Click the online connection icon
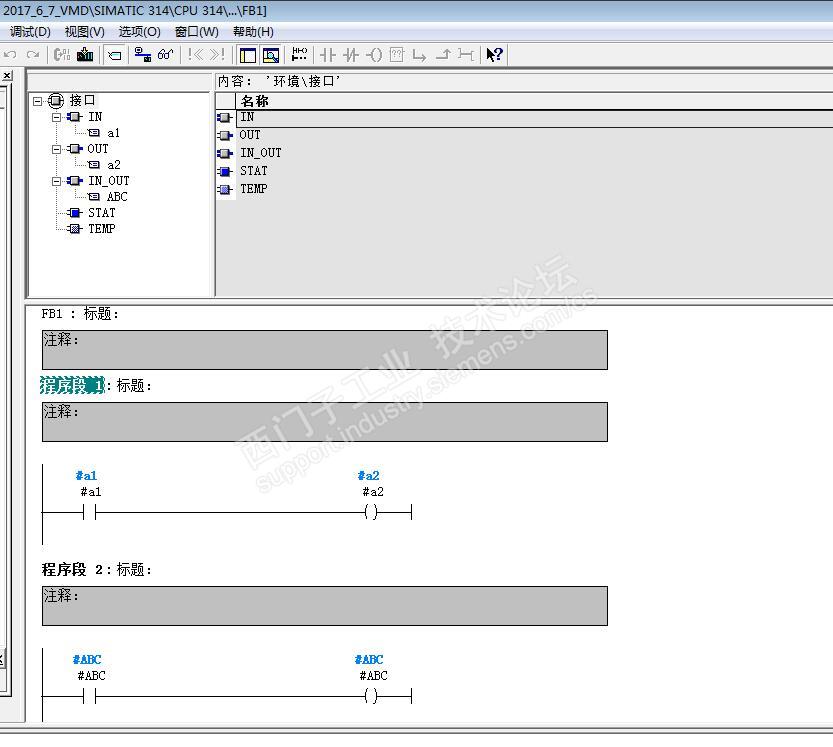 tap(142, 55)
